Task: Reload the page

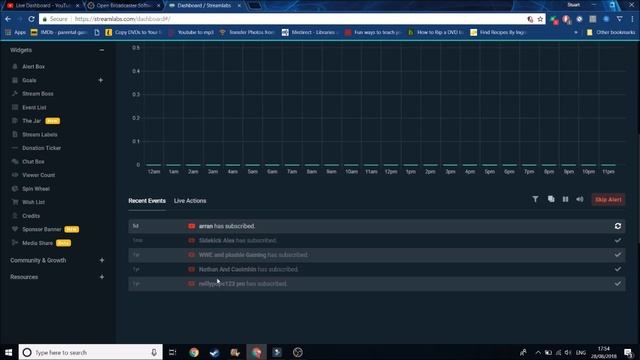Action: [31, 19]
